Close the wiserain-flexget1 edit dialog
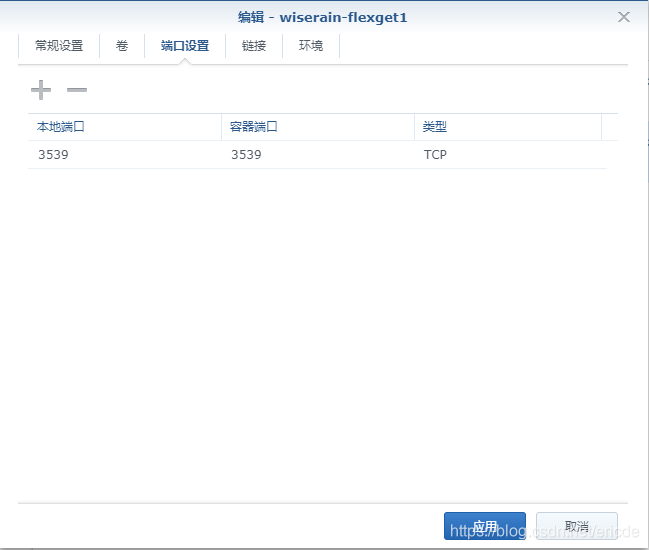This screenshot has height=550, width=649. coord(624,17)
